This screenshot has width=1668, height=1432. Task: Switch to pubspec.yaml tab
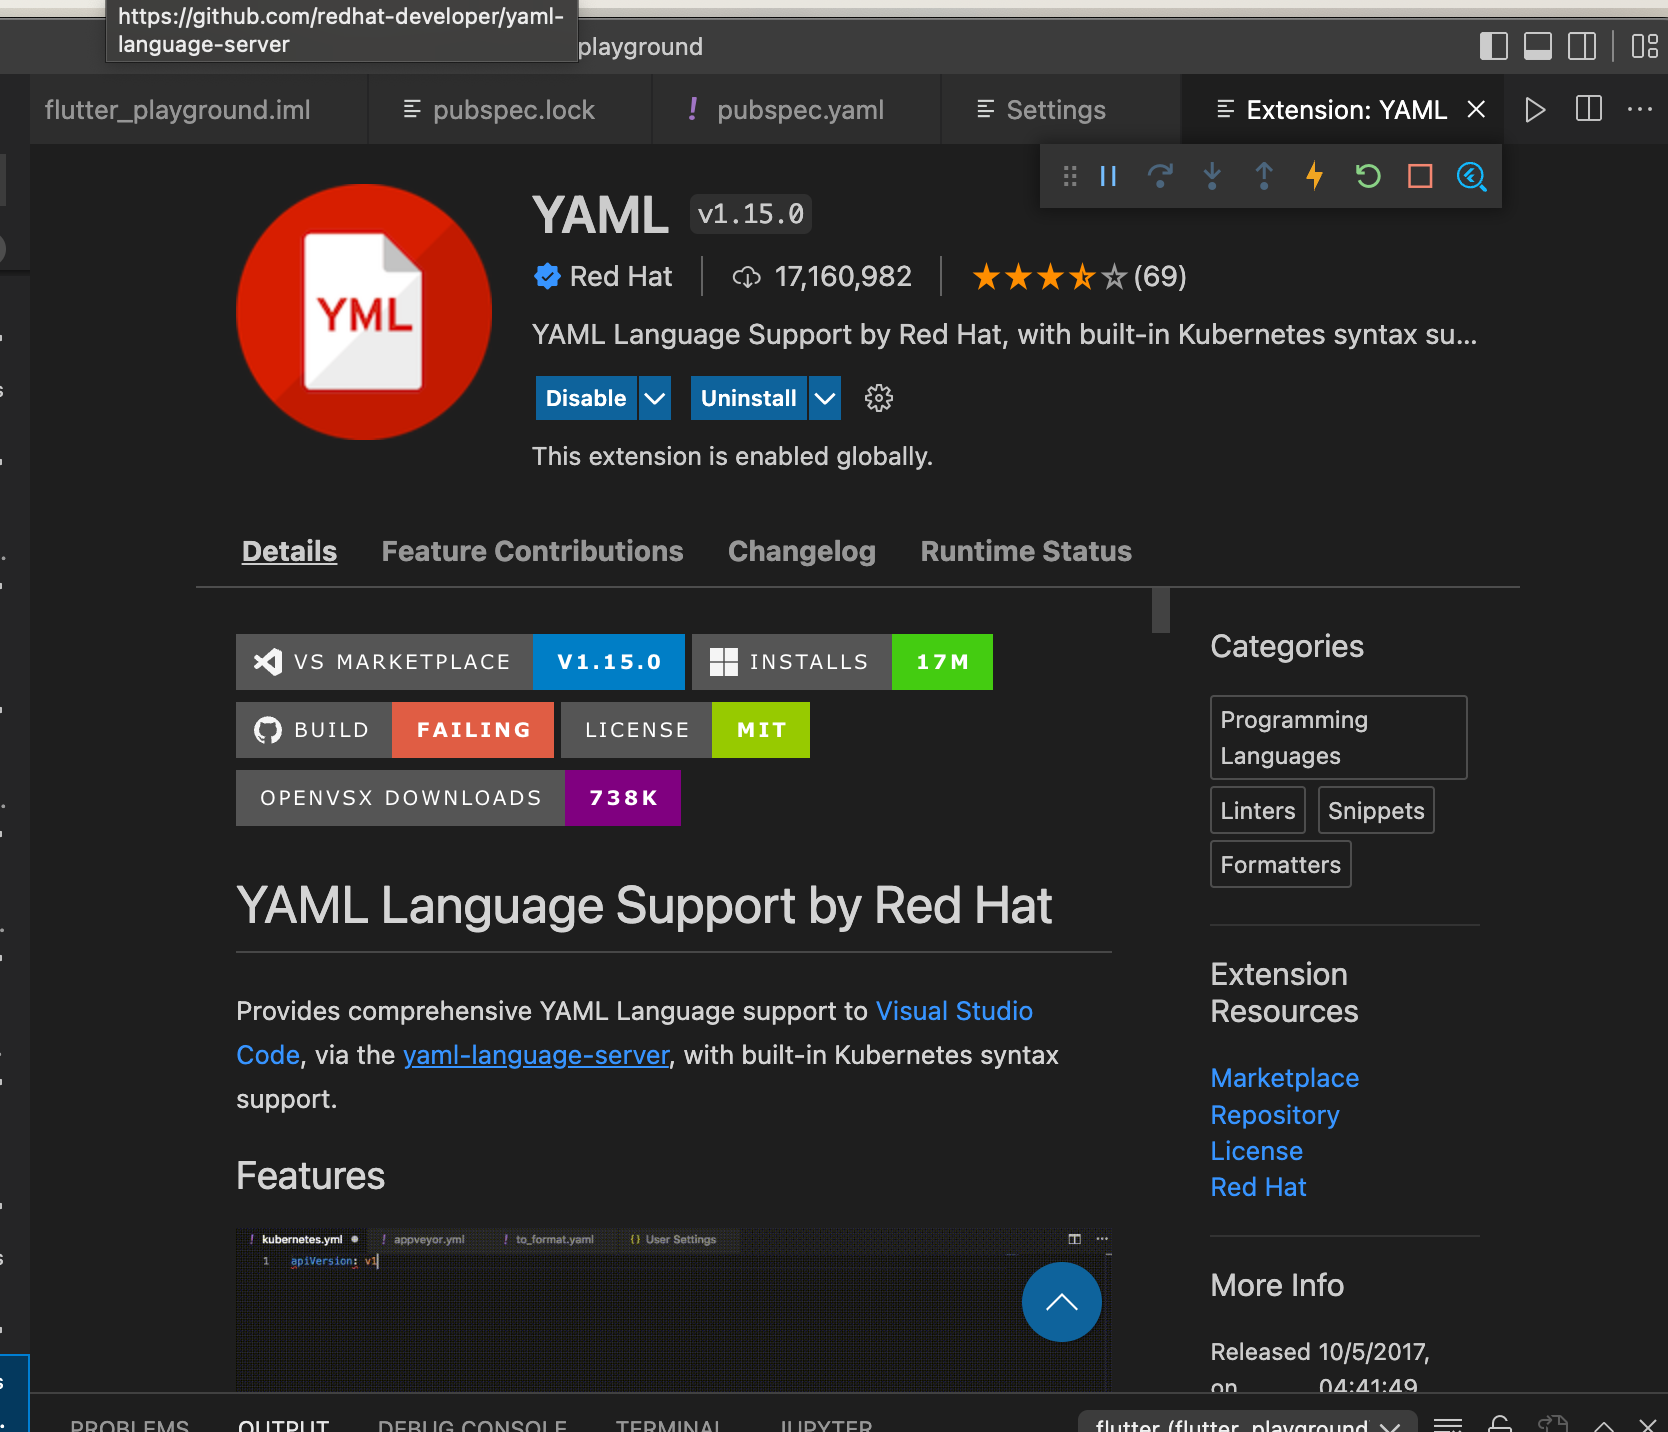796,109
